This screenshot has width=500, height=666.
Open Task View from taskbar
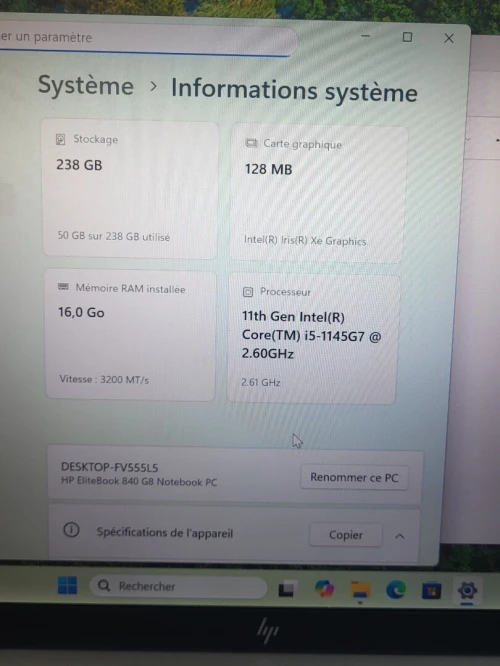[287, 588]
